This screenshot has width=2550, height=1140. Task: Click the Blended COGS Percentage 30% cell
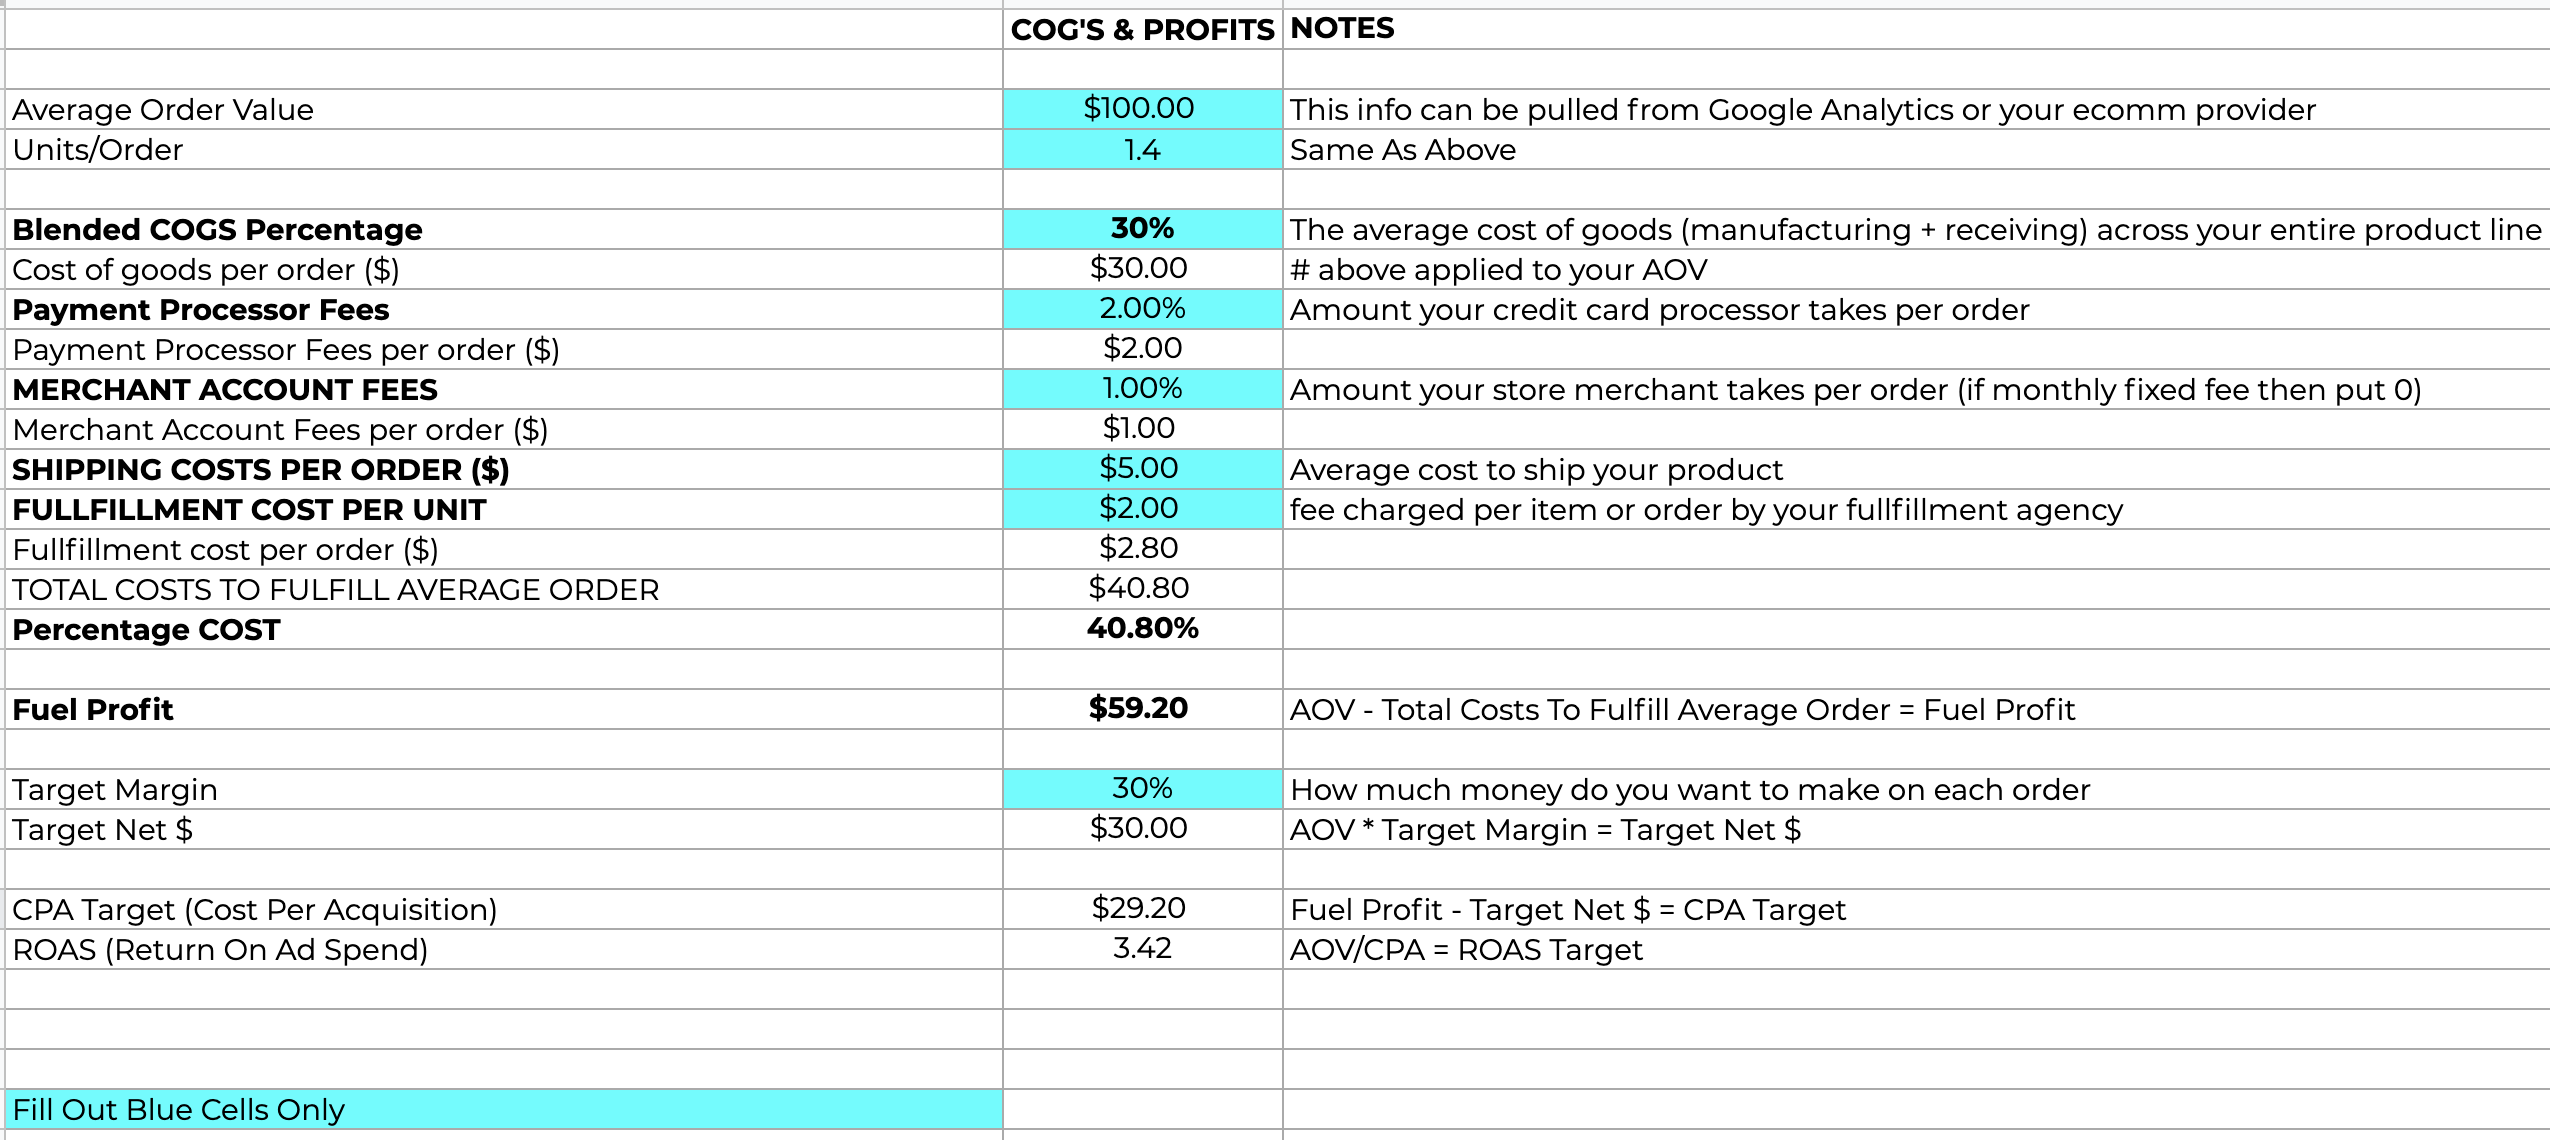click(1141, 228)
